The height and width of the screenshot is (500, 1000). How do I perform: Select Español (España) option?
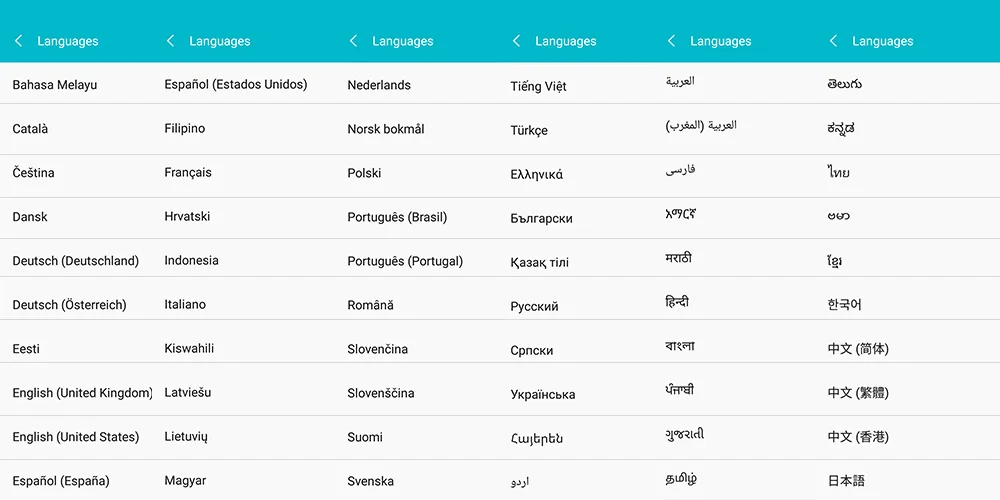61,481
